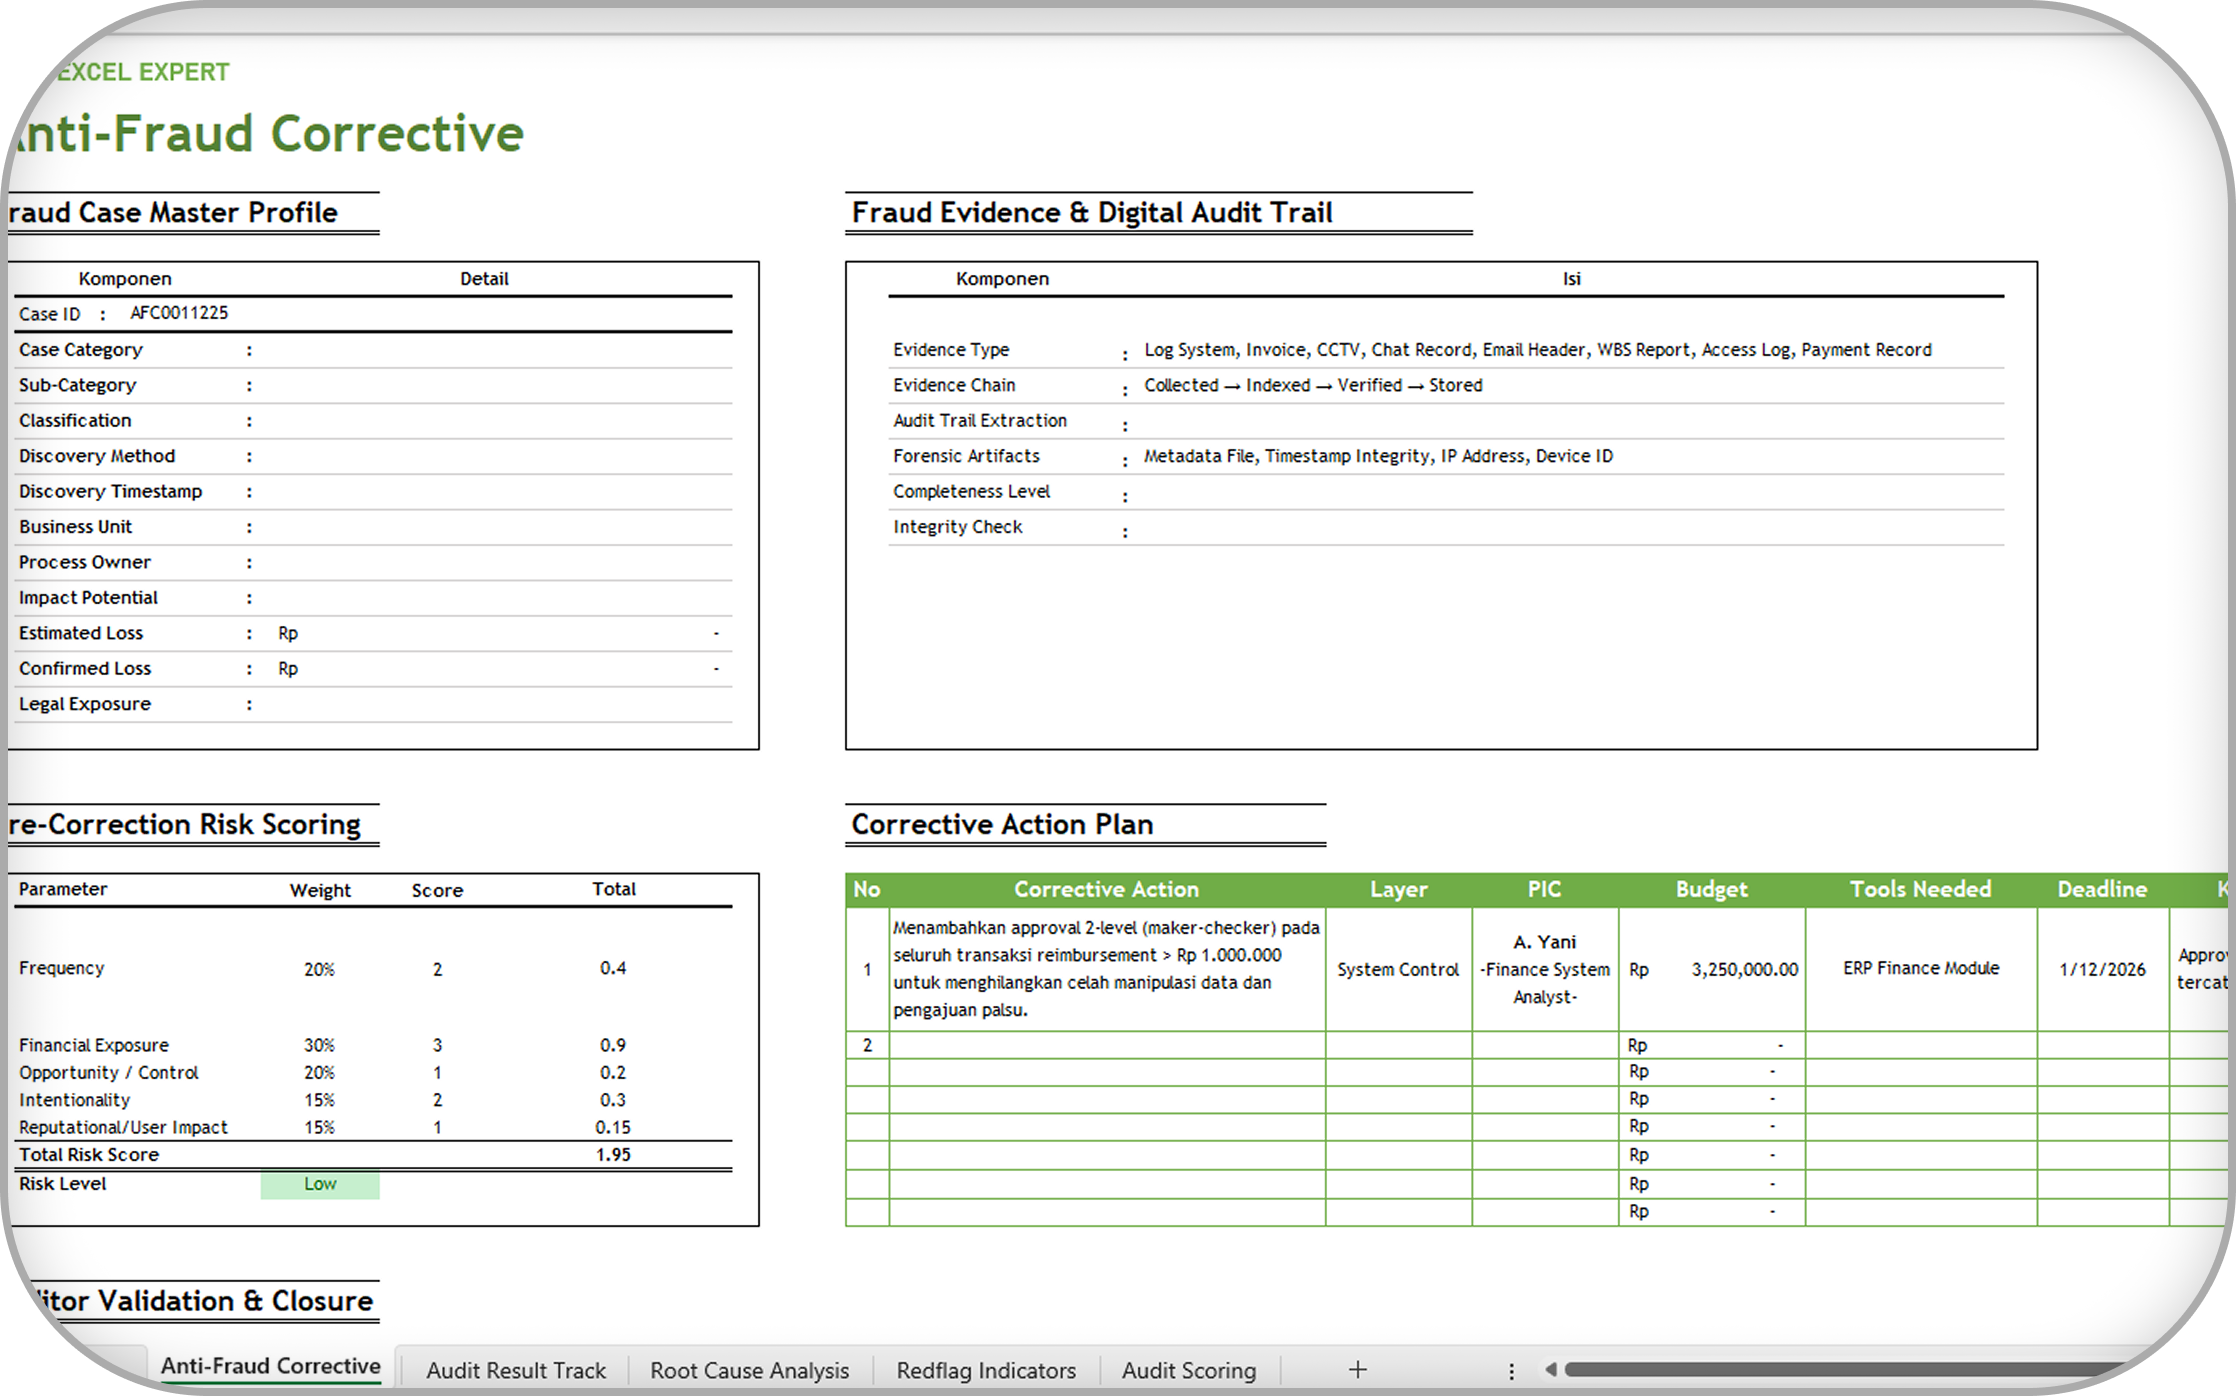2236x1396 pixels.
Task: Select the green Low risk level cell
Action: (320, 1184)
